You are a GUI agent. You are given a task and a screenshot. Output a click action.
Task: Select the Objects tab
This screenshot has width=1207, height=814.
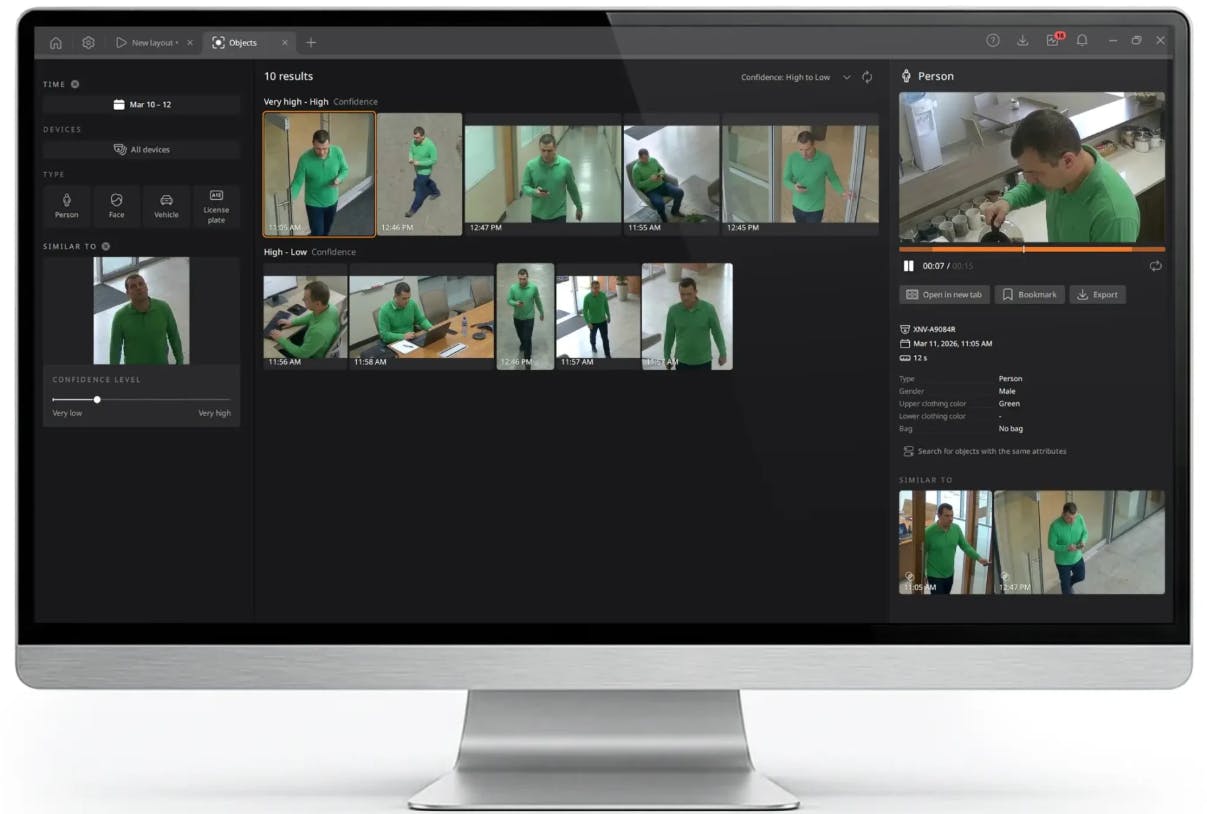click(x=243, y=42)
